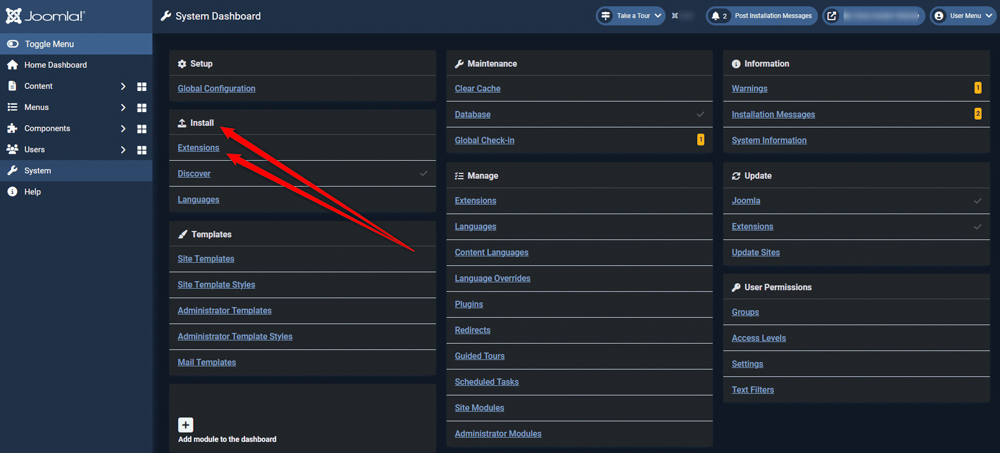Open the Take a Tour dropdown
The height and width of the screenshot is (453, 1000).
click(x=630, y=16)
